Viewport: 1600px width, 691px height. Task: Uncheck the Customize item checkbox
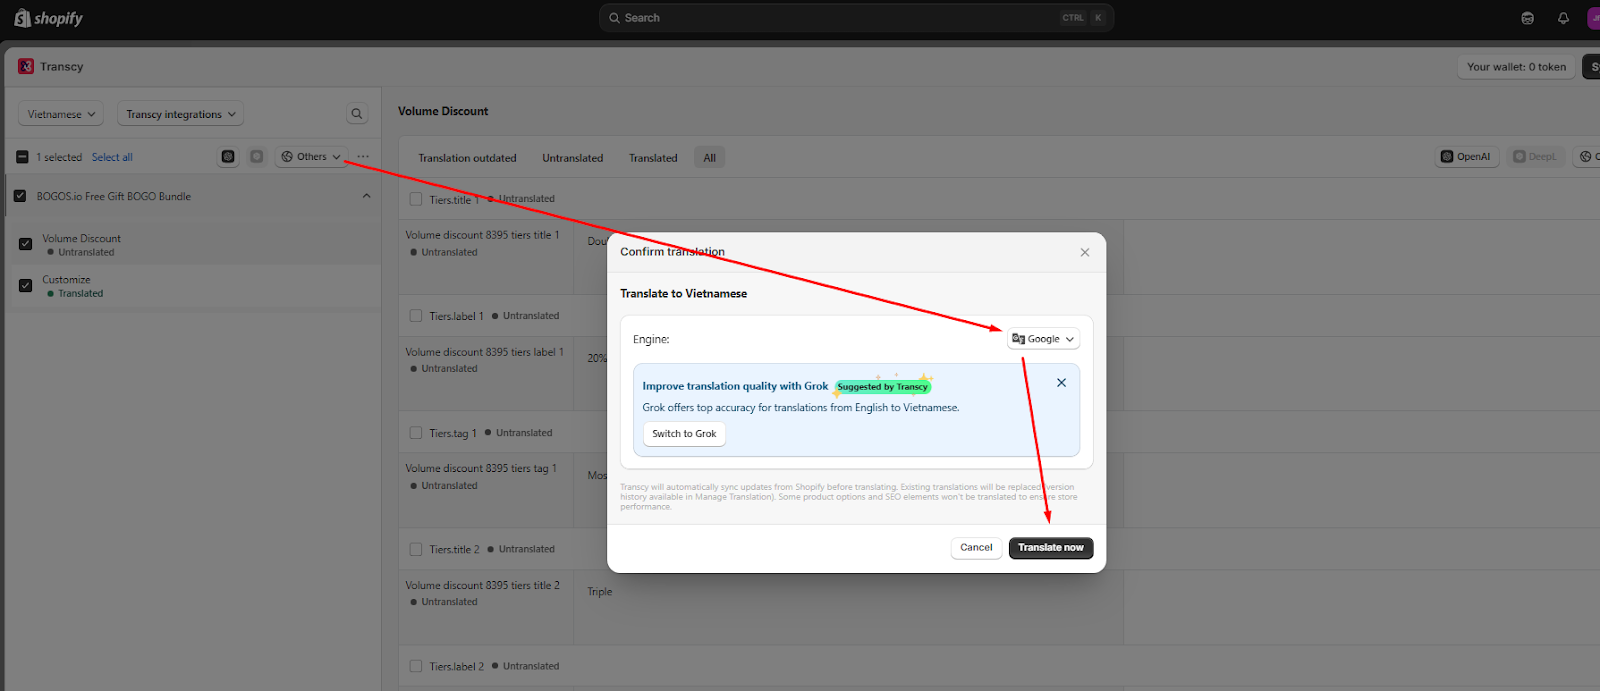click(x=26, y=285)
